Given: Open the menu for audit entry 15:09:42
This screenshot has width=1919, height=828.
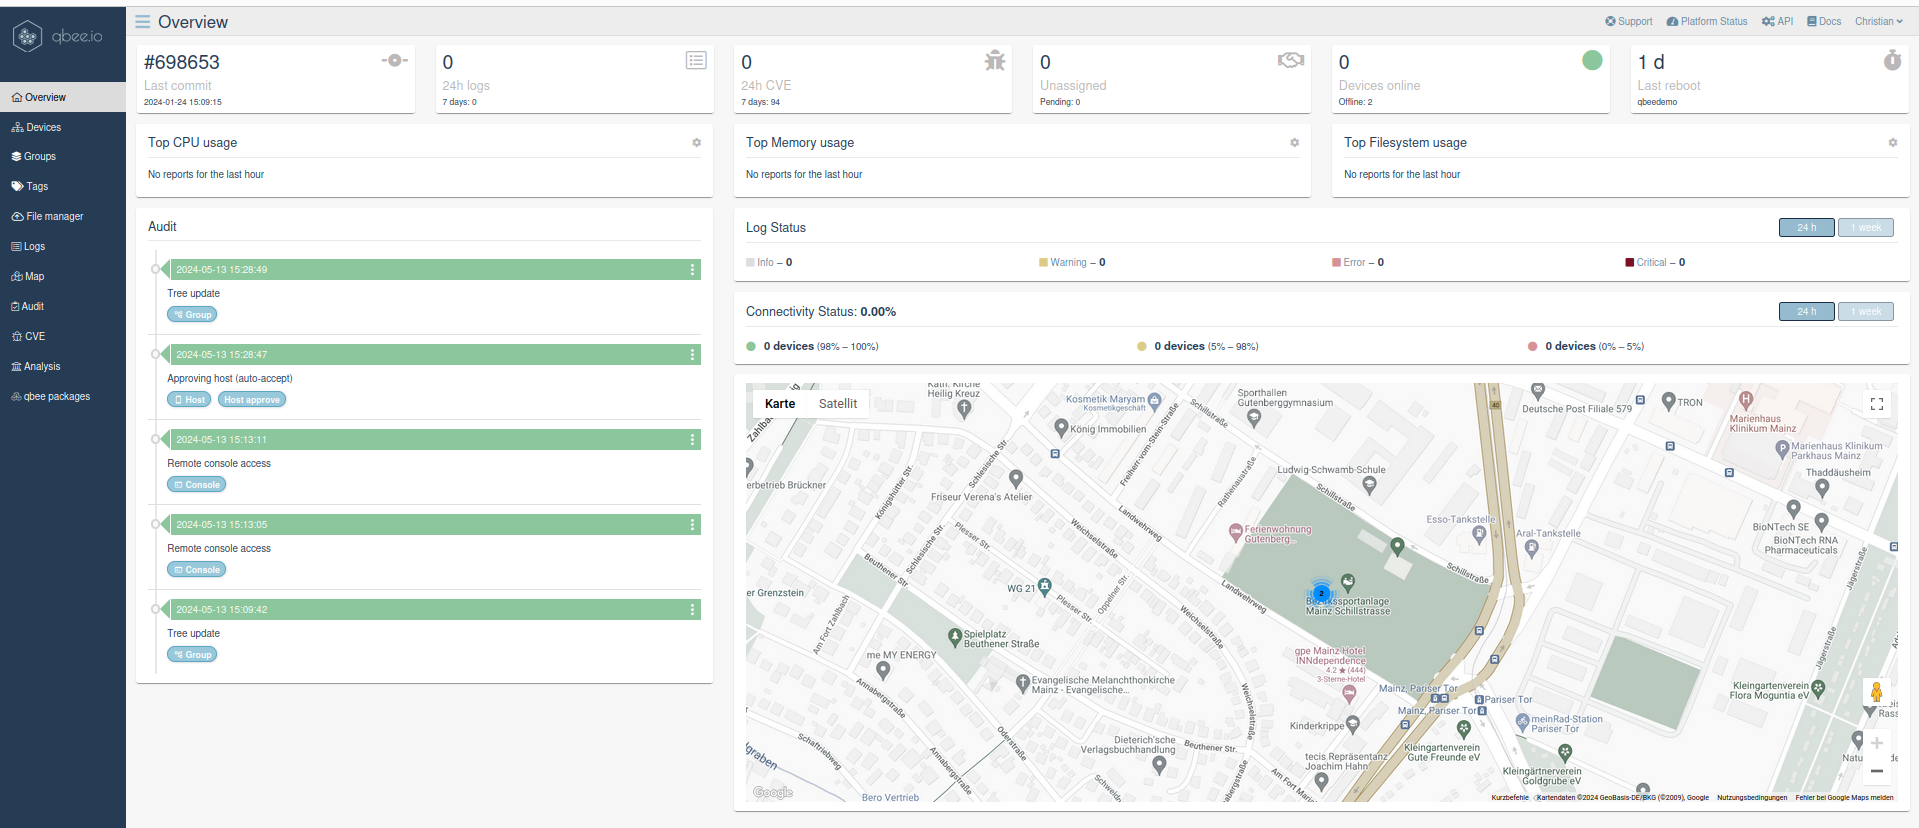Looking at the screenshot, I should tap(692, 610).
